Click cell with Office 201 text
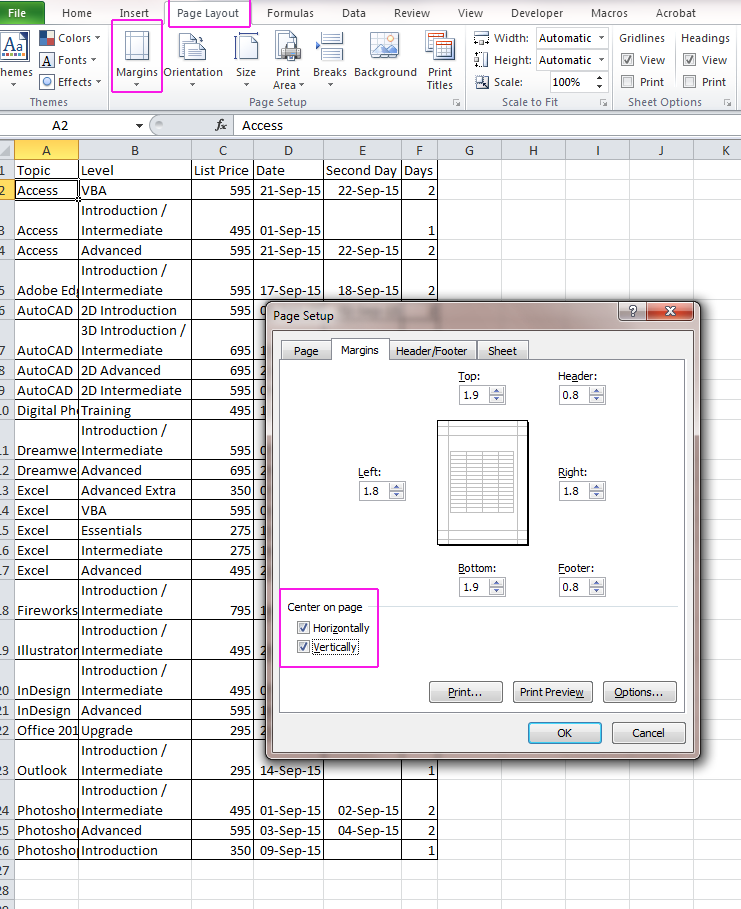This screenshot has width=741, height=909. click(x=46, y=730)
